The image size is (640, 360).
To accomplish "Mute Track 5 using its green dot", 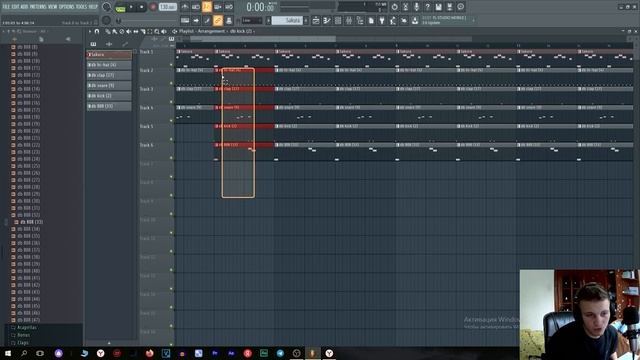I will pyautogui.click(x=171, y=140).
